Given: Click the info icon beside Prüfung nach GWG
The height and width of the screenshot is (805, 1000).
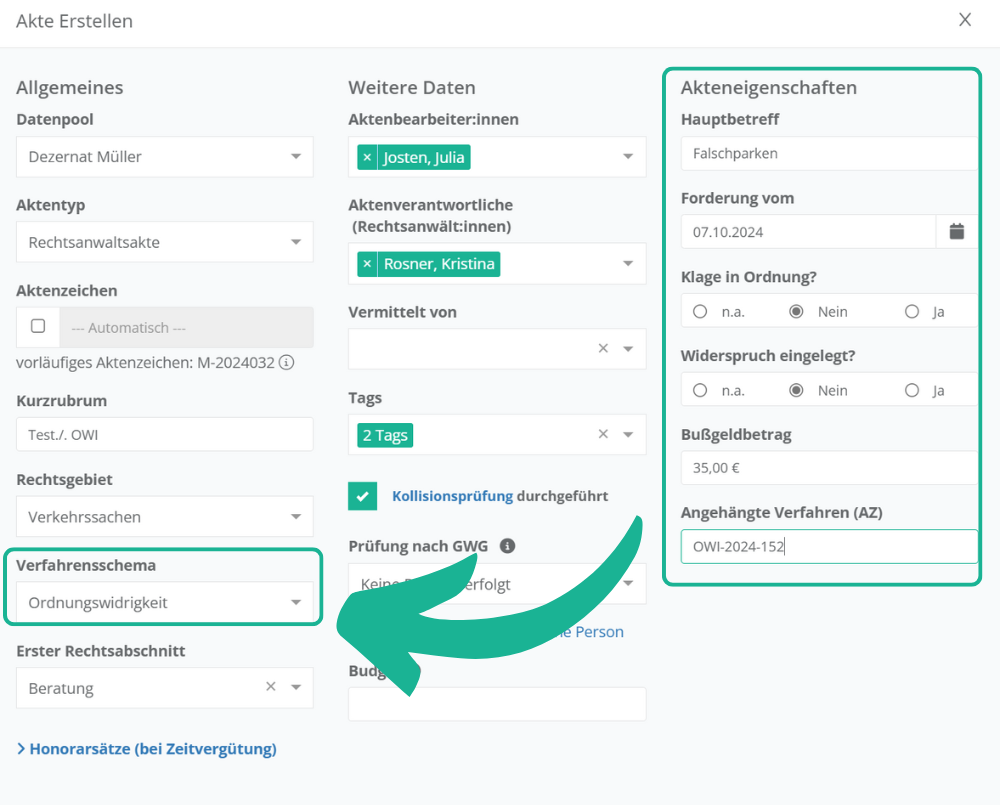Looking at the screenshot, I should 507,546.
